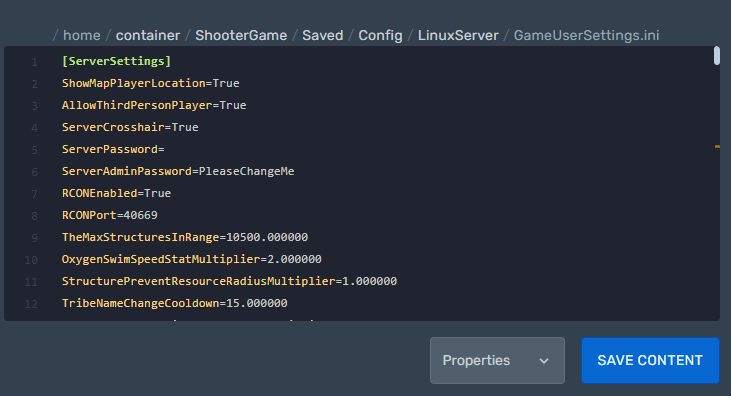Click StructurePreventResourceRadiusMultiplier=1.000000 line

229,281
